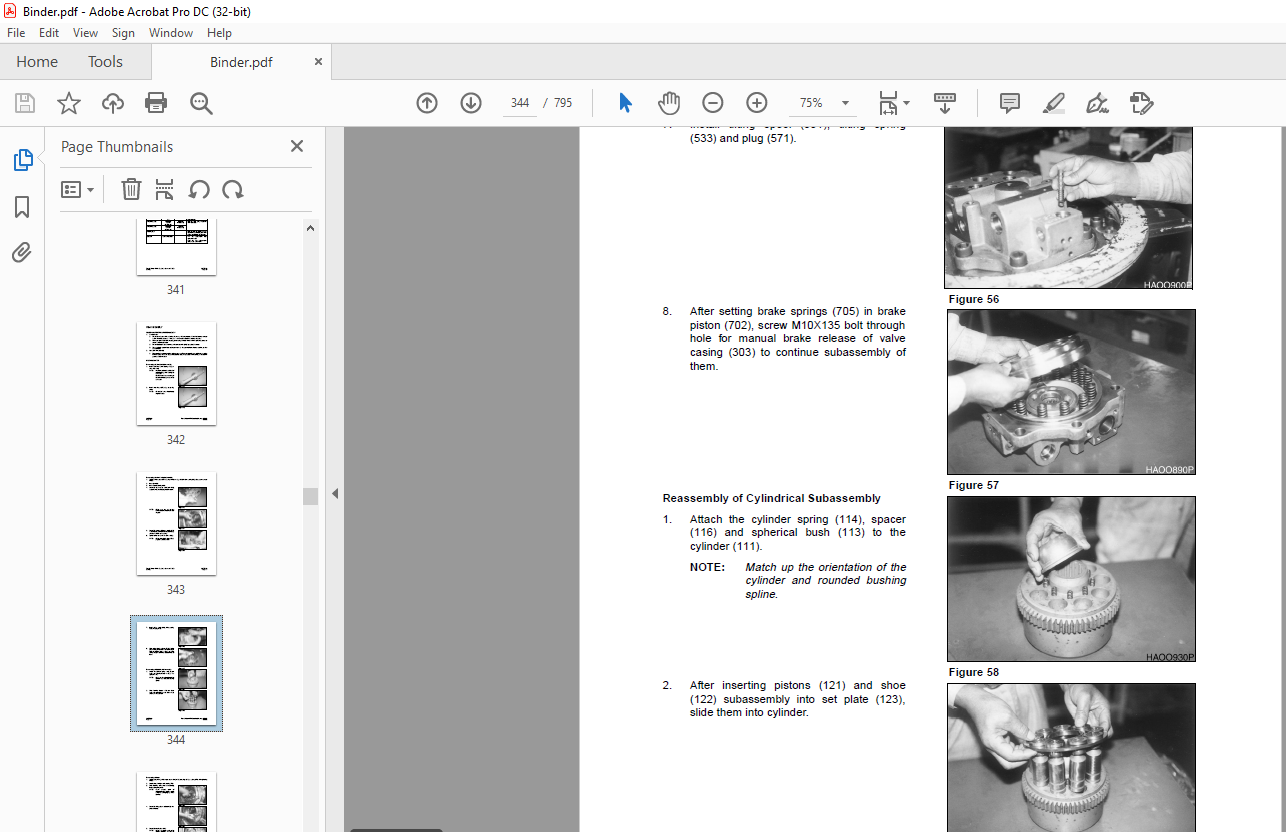This screenshot has width=1286, height=832.
Task: Select the highlight text pen tool
Action: click(x=1054, y=103)
